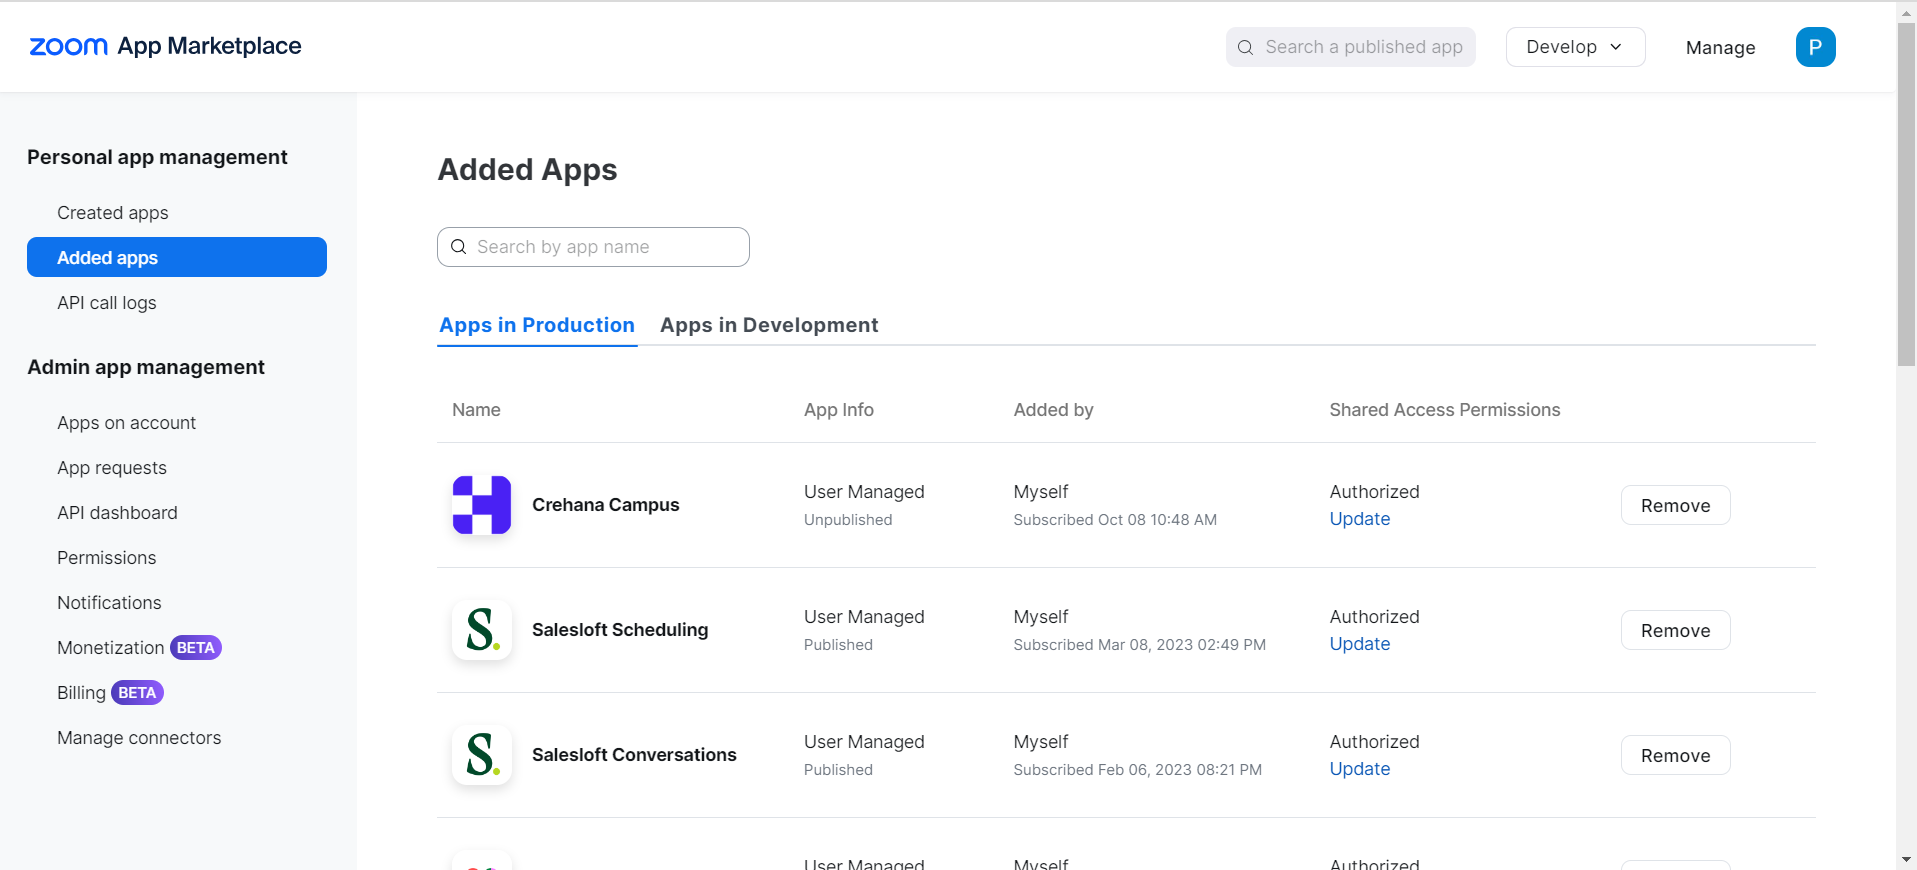The height and width of the screenshot is (870, 1917).
Task: Open Manage connectors
Action: pos(139,738)
